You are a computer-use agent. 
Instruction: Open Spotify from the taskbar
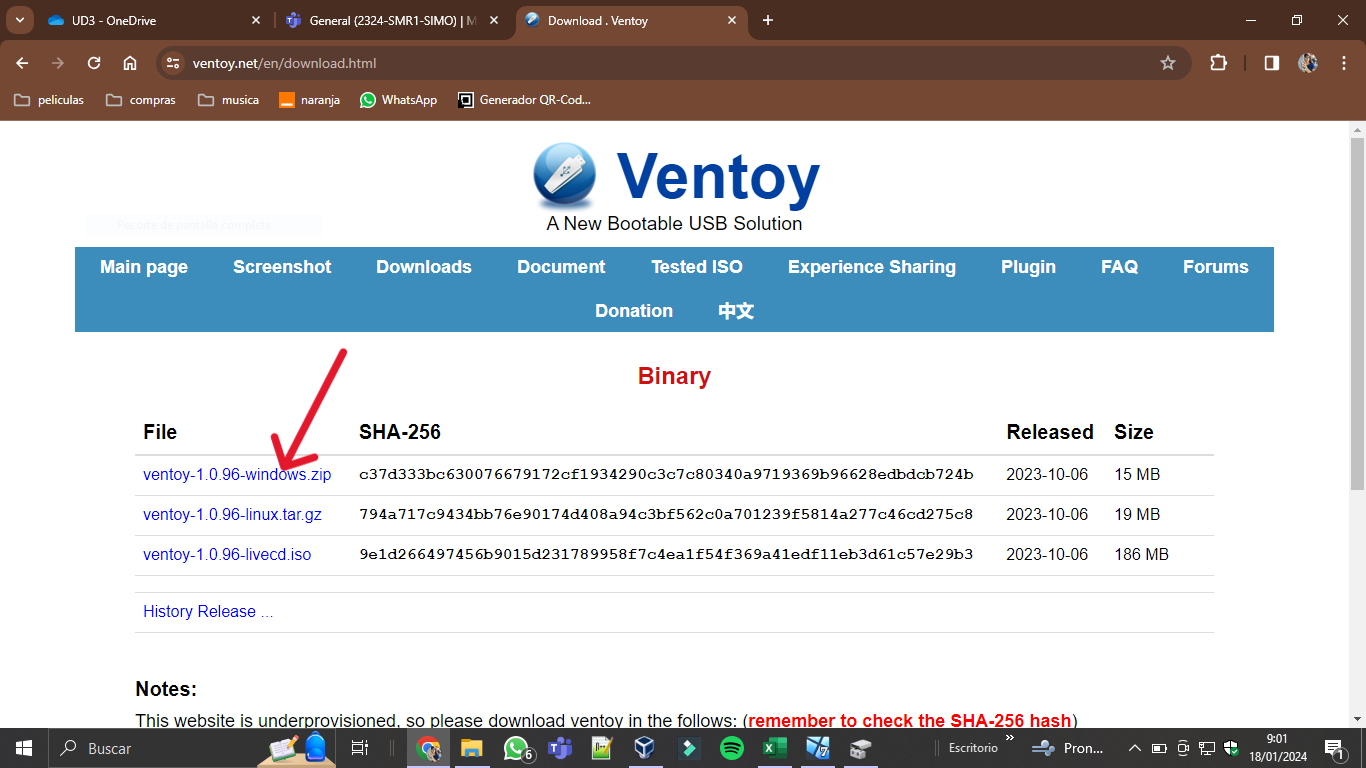tap(732, 748)
